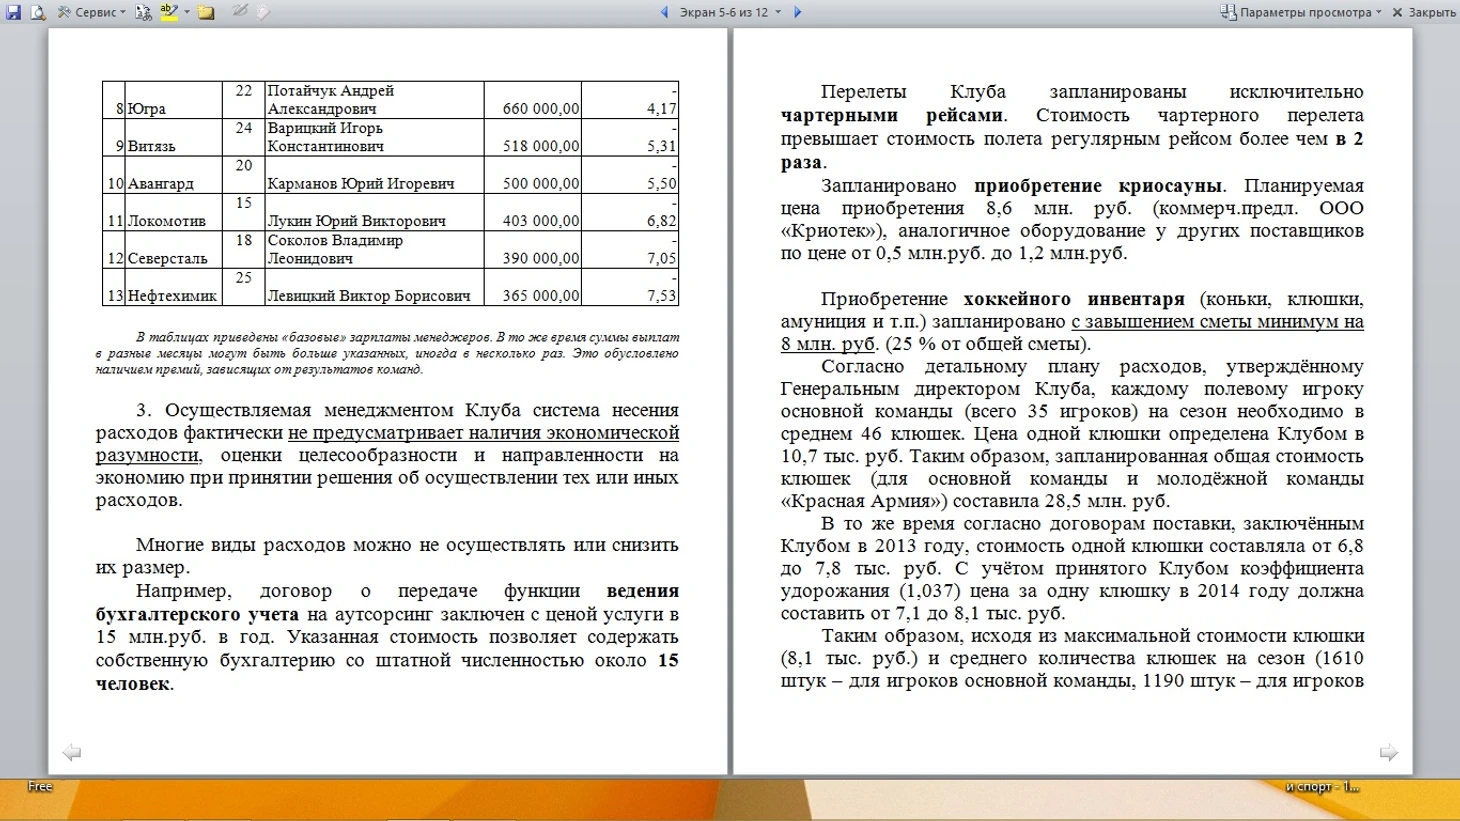The image size is (1460, 821).
Task: Click the Research/translate icon in toolbar
Action: (143, 12)
